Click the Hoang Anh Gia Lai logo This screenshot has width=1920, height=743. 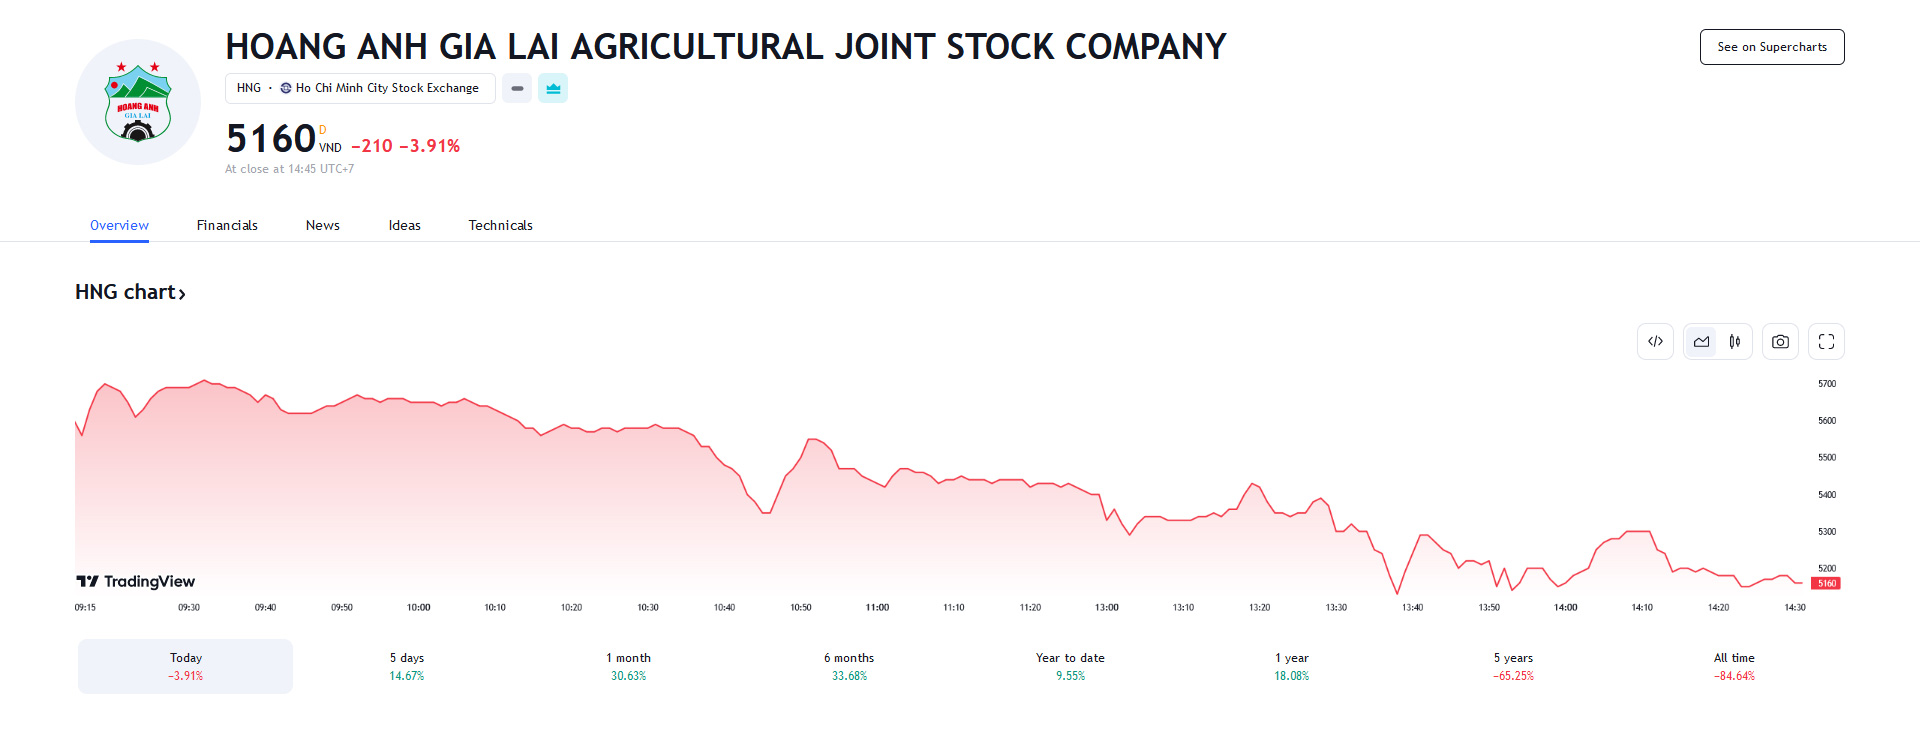[x=138, y=102]
